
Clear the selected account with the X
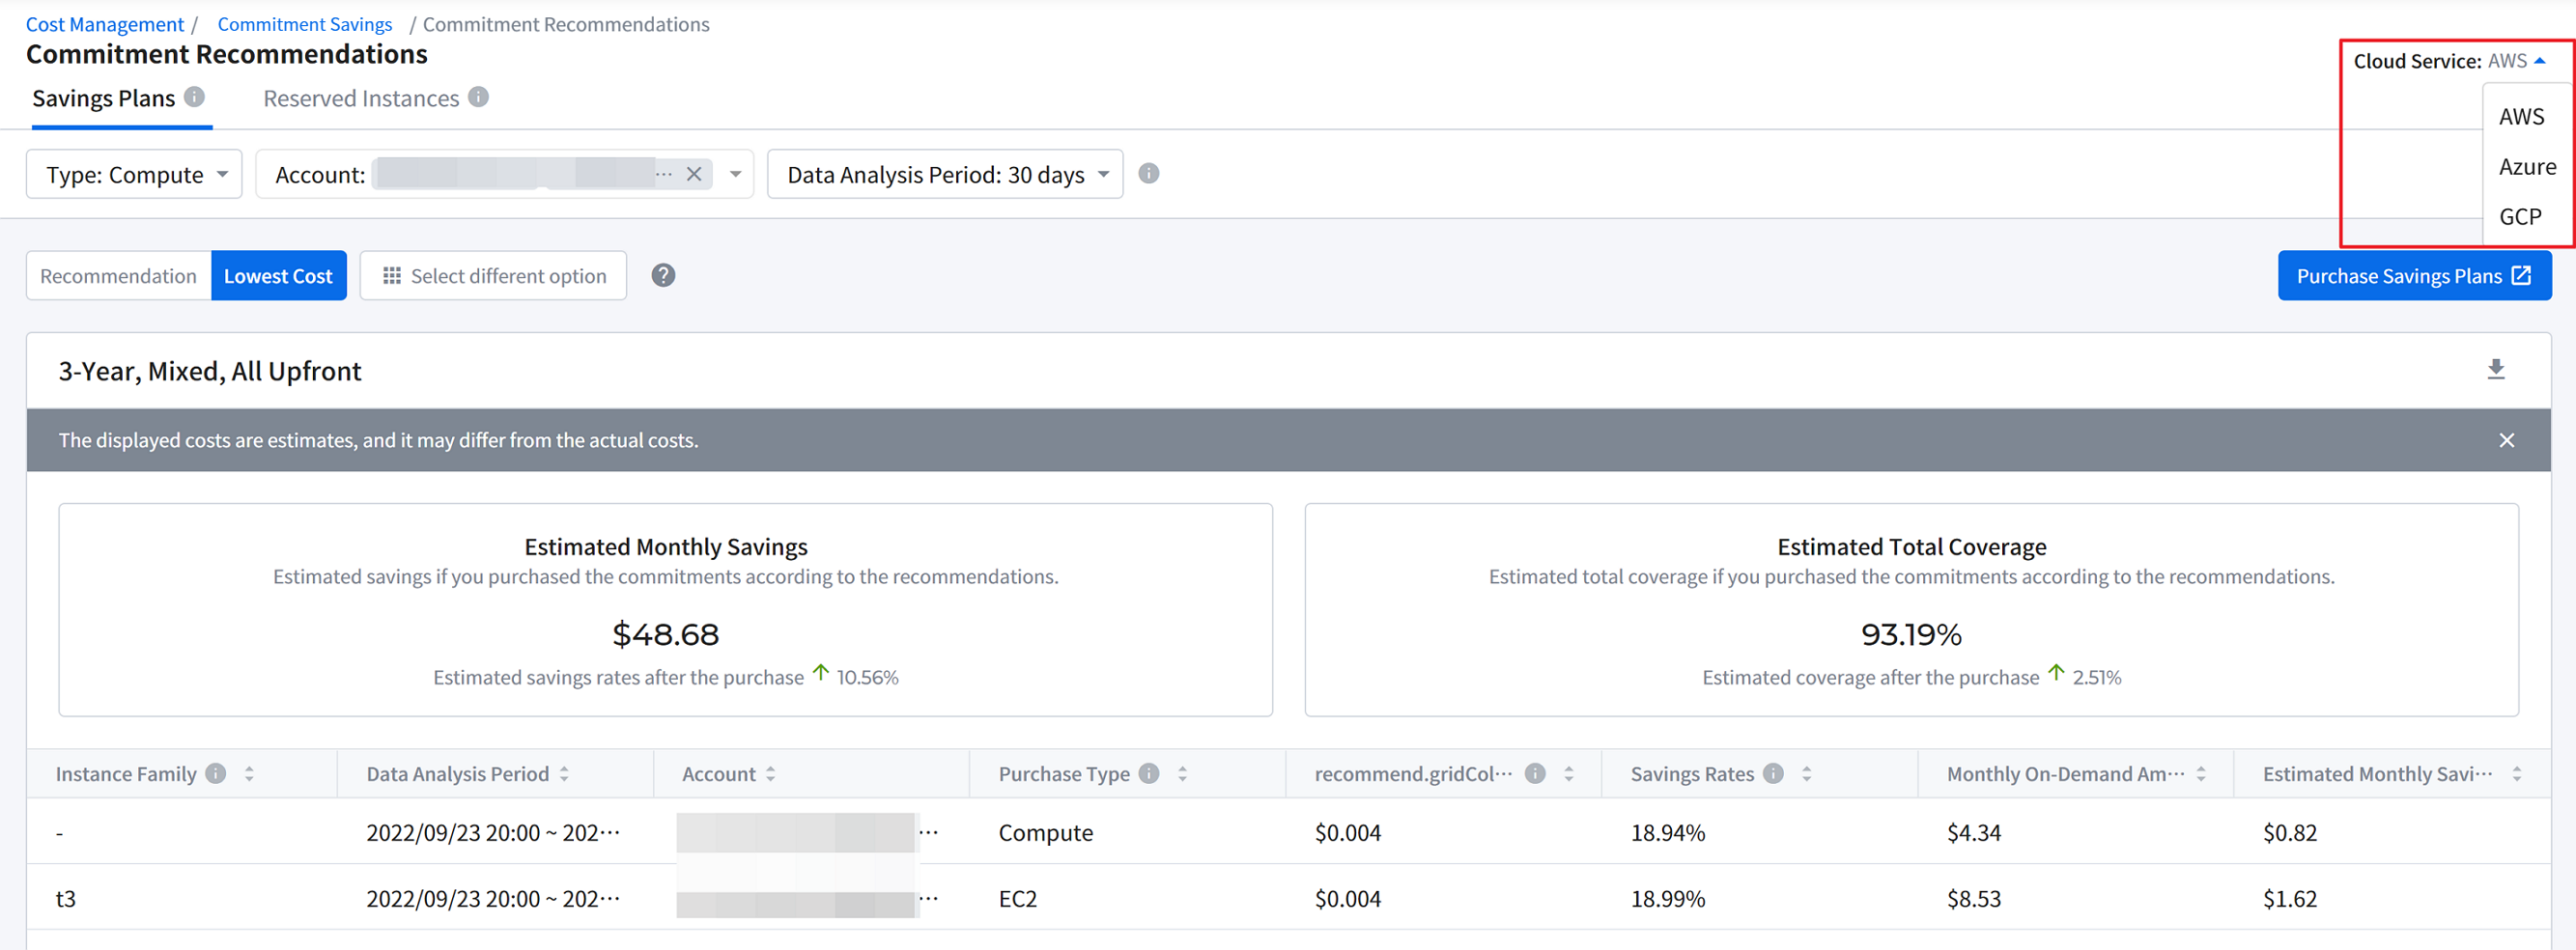tap(694, 174)
